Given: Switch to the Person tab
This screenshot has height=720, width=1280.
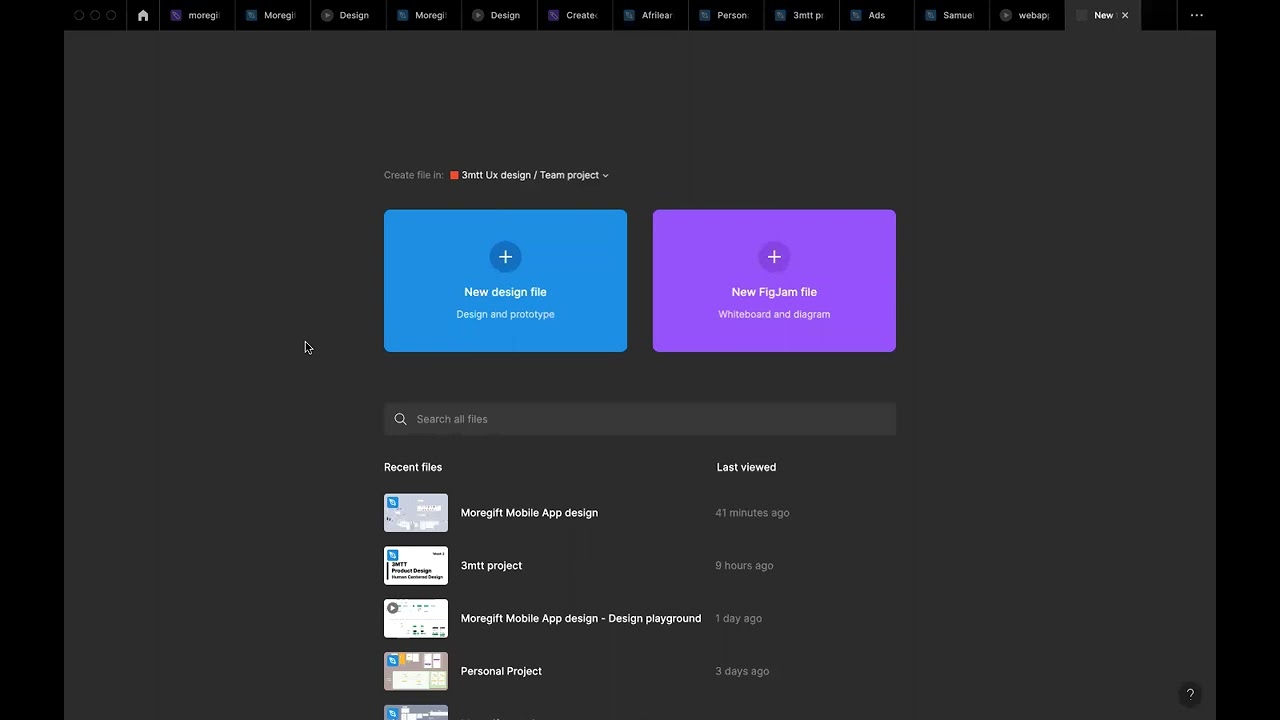Looking at the screenshot, I should (x=726, y=15).
